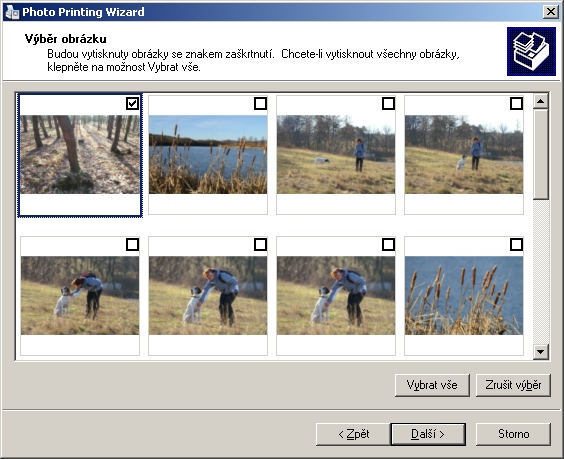
Task: Tick checkbox of woman and distant dog photo
Action: point(388,104)
